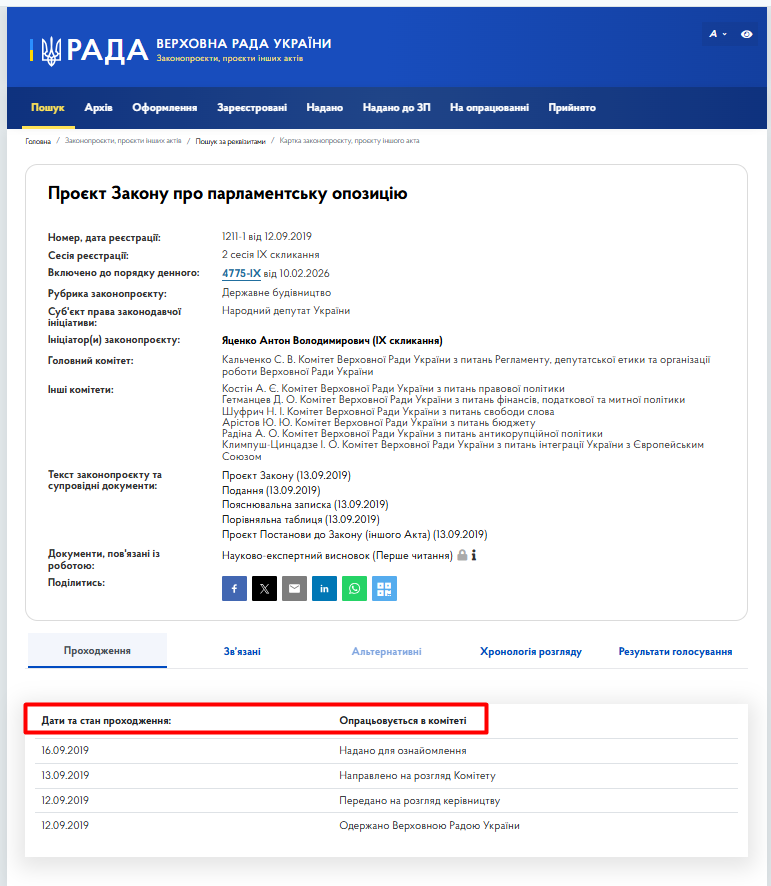Click Законопроєкти, проєкти інших актів breadcrumb
This screenshot has width=771, height=886.
click(x=123, y=141)
